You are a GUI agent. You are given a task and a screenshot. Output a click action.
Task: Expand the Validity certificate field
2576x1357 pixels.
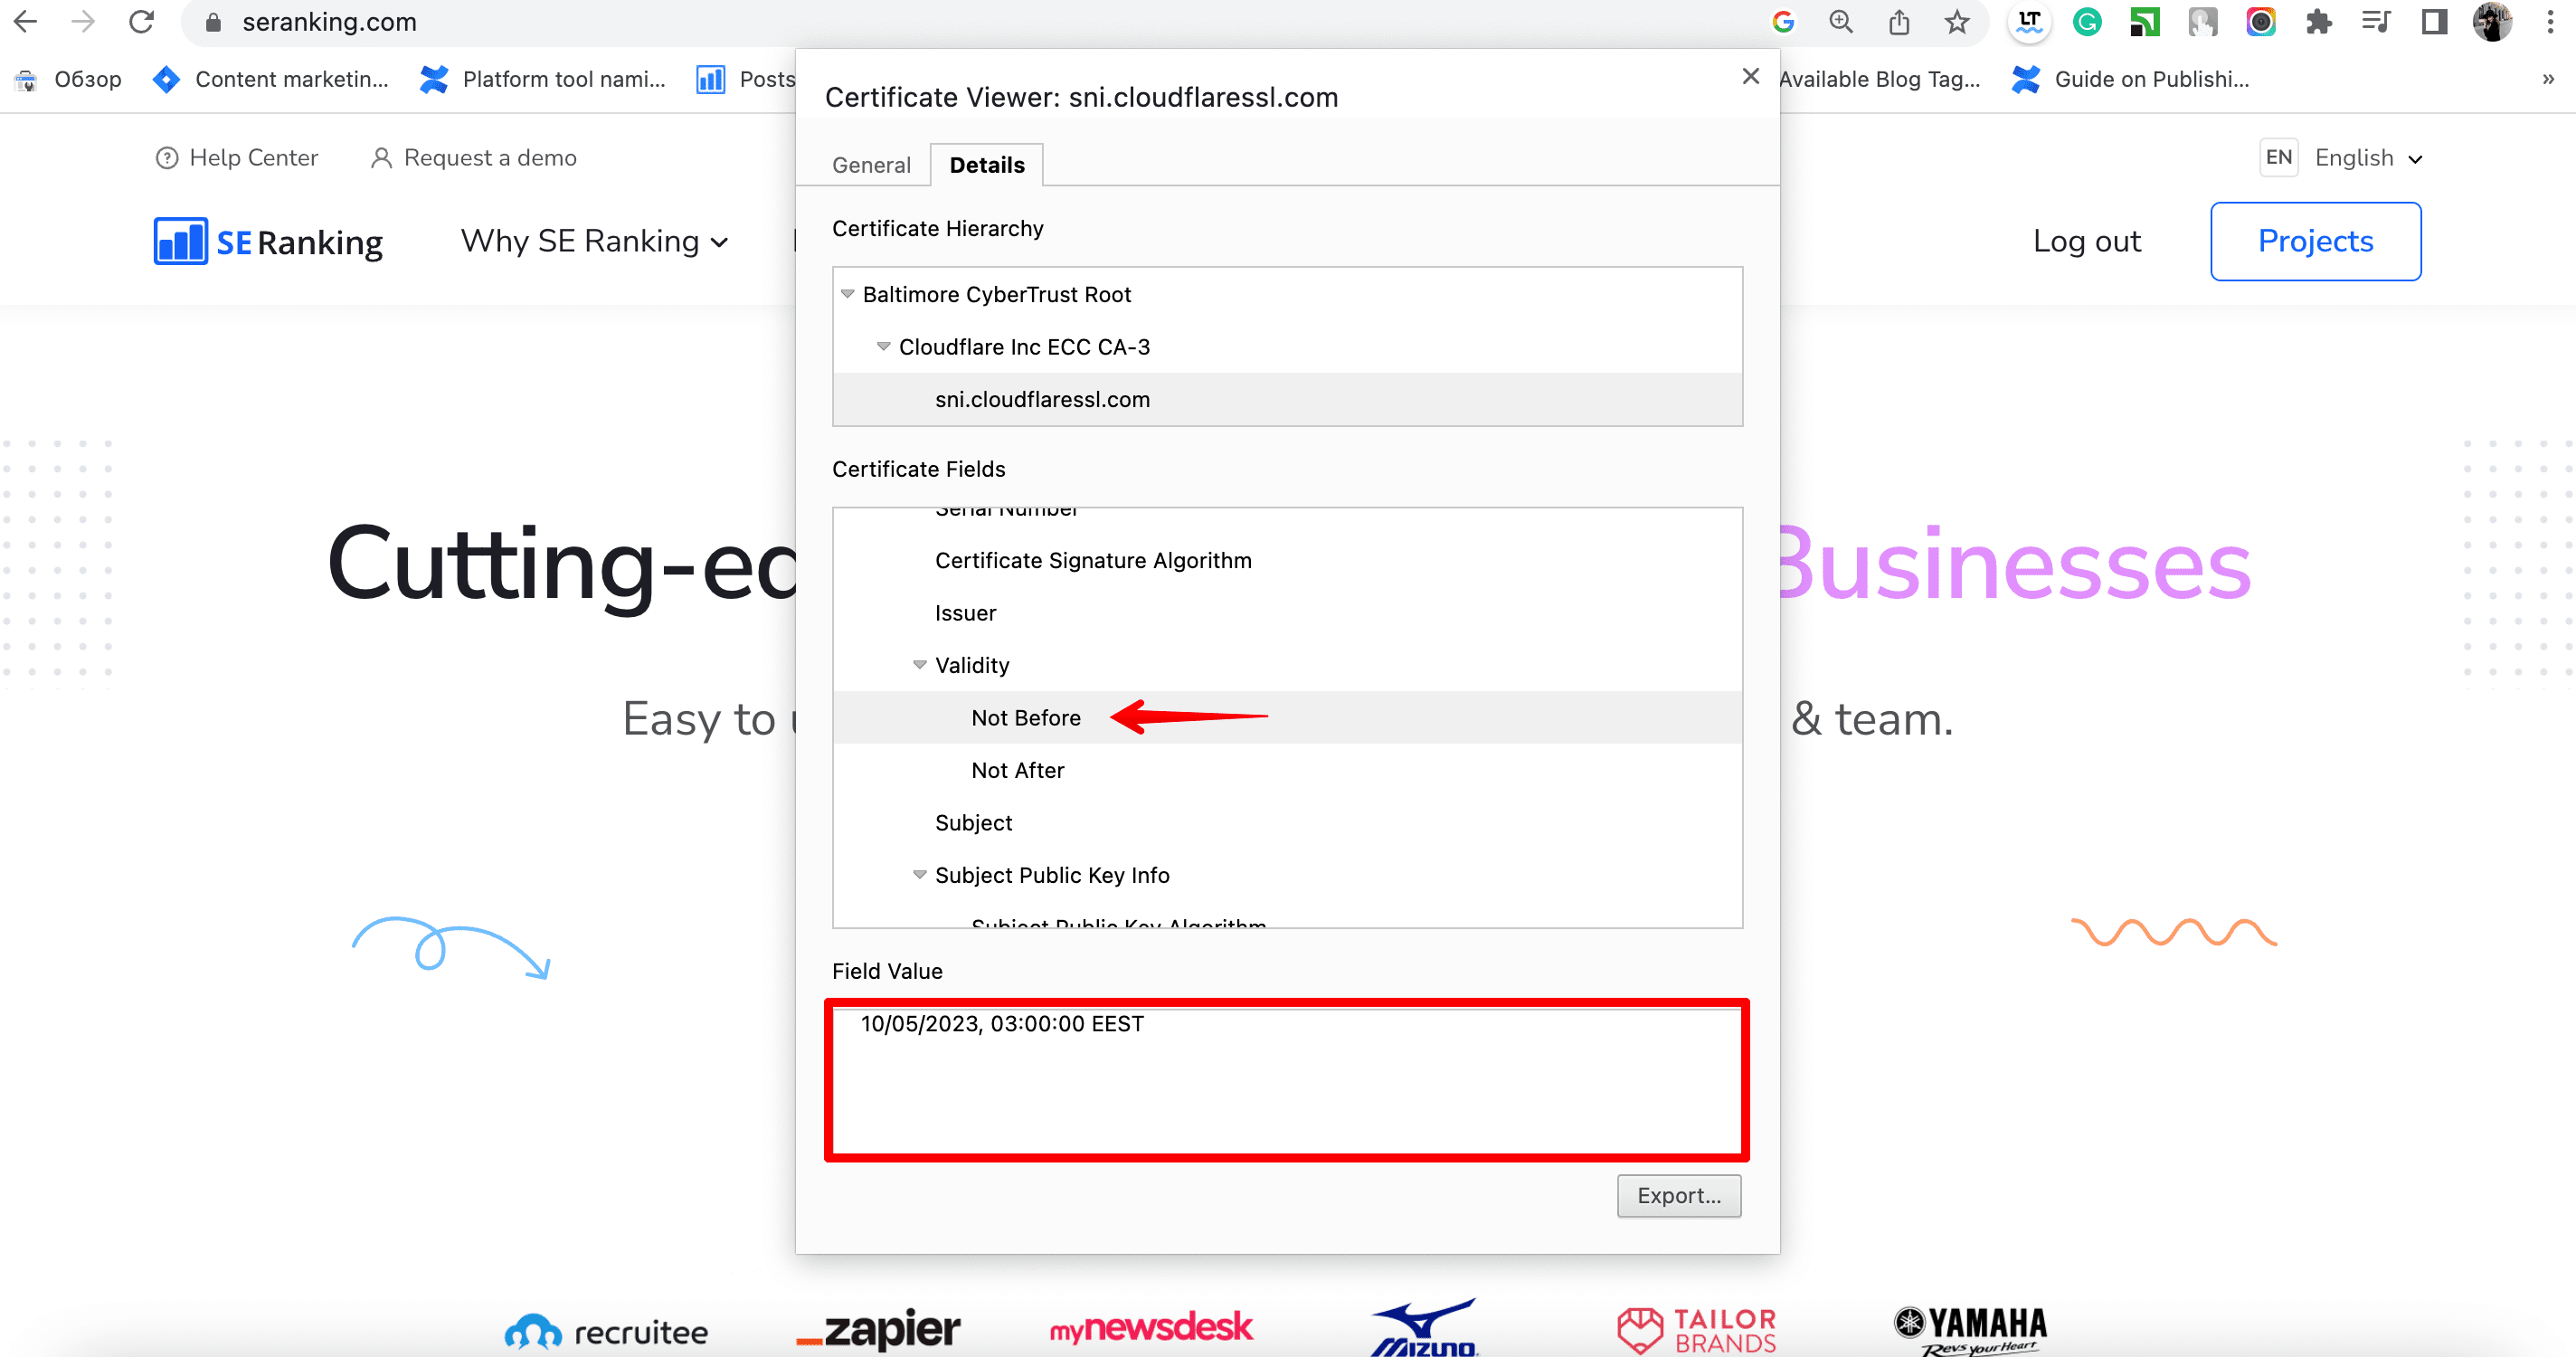(916, 665)
